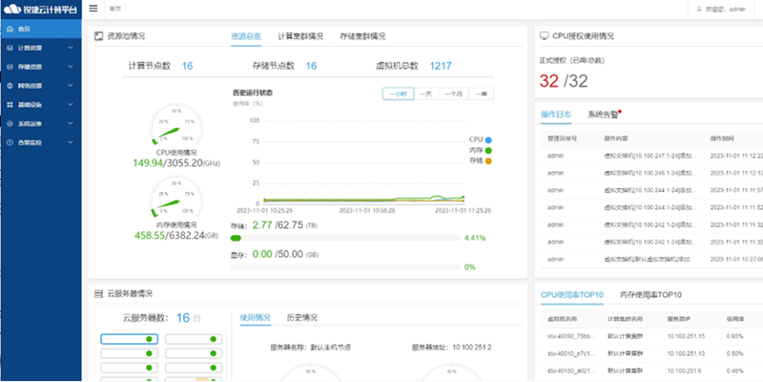Click the CPU使用情况 gauge dial
Image resolution: width=763 pixels, height=382 pixels.
pyautogui.click(x=176, y=125)
